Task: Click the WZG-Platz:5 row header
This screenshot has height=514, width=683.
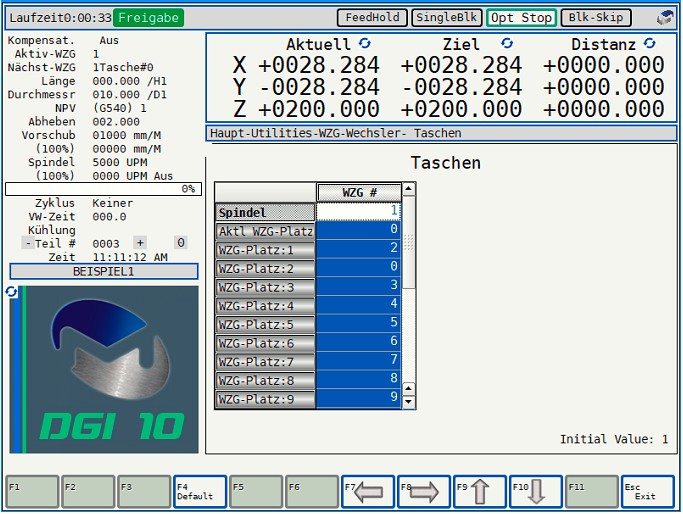Action: 265,325
